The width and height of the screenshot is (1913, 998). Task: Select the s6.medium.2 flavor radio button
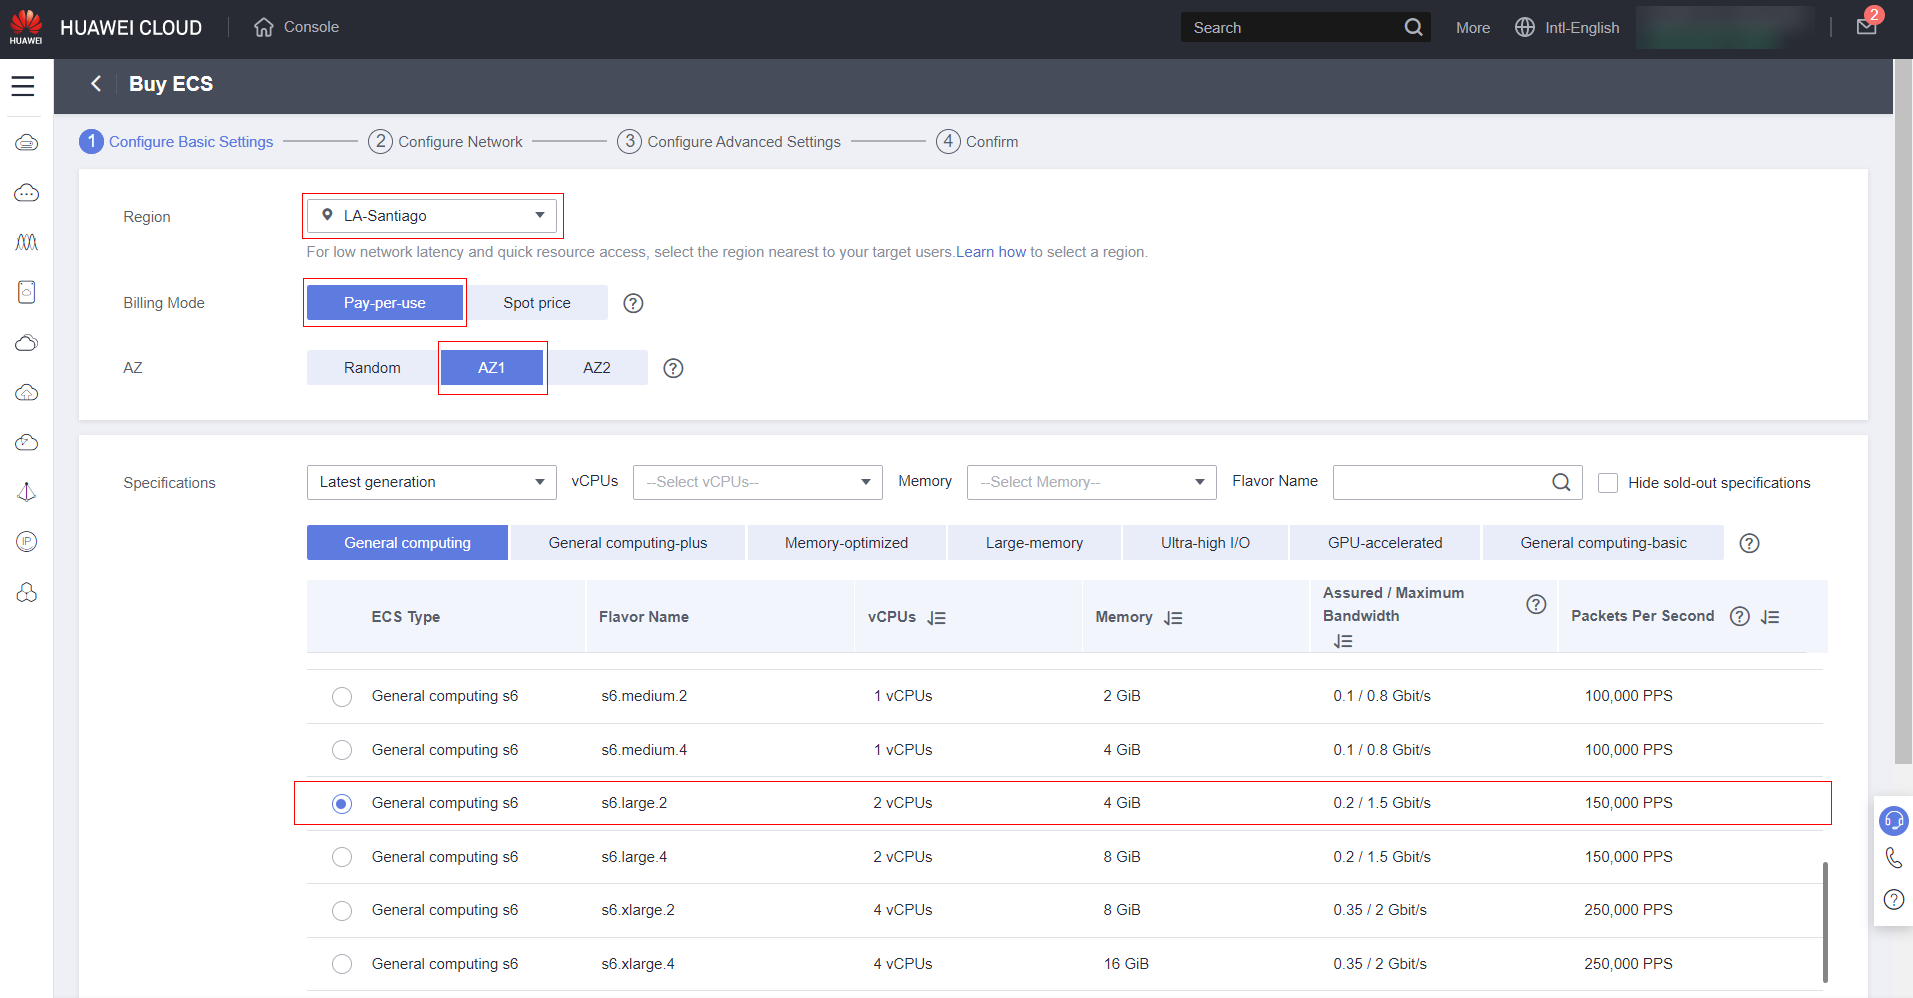(x=342, y=697)
